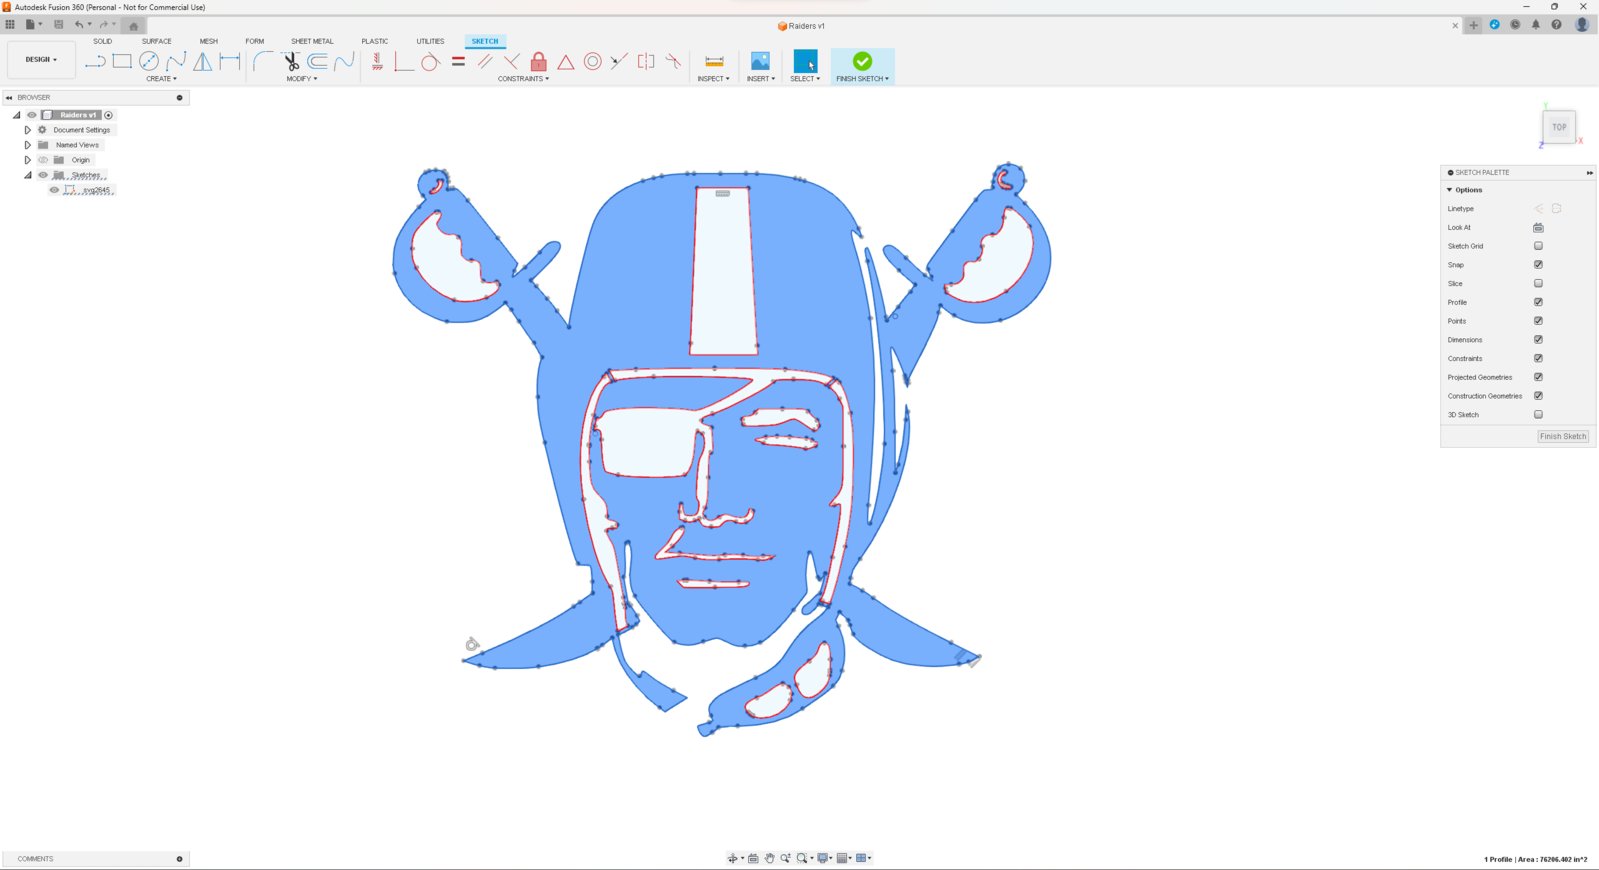
Task: Click the Help question mark icon
Action: click(1556, 25)
